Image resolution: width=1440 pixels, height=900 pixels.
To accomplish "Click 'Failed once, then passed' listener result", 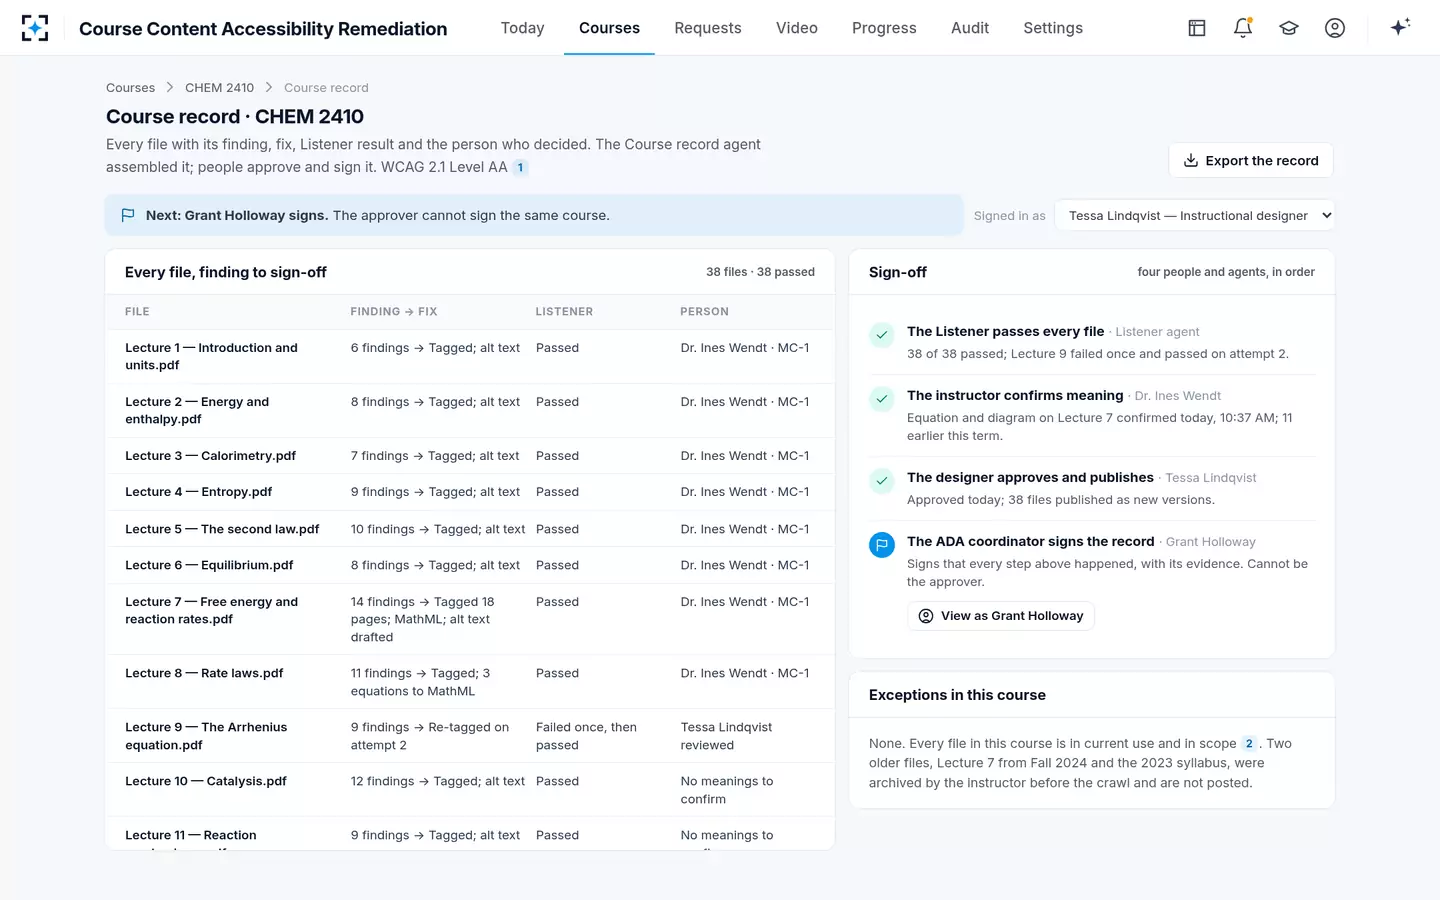I will point(586,736).
